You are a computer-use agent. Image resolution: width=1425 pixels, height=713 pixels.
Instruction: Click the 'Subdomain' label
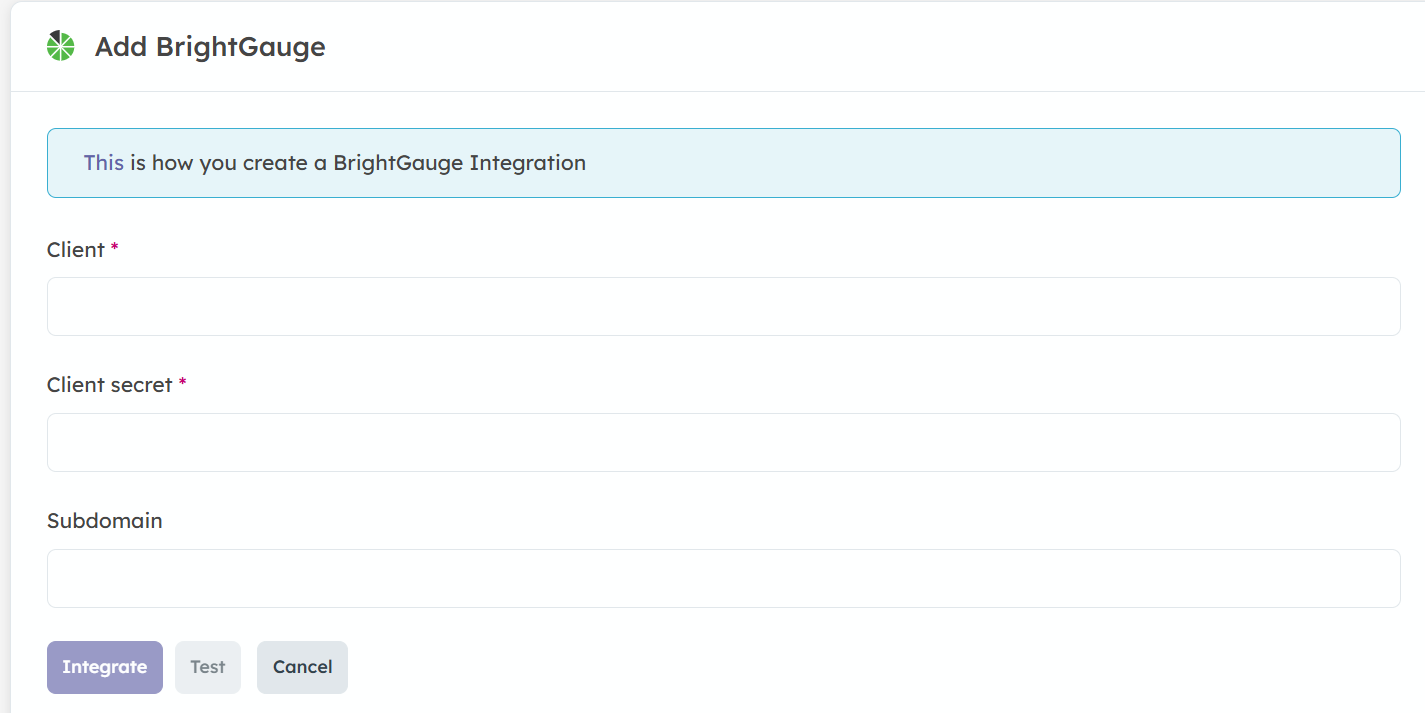(105, 521)
